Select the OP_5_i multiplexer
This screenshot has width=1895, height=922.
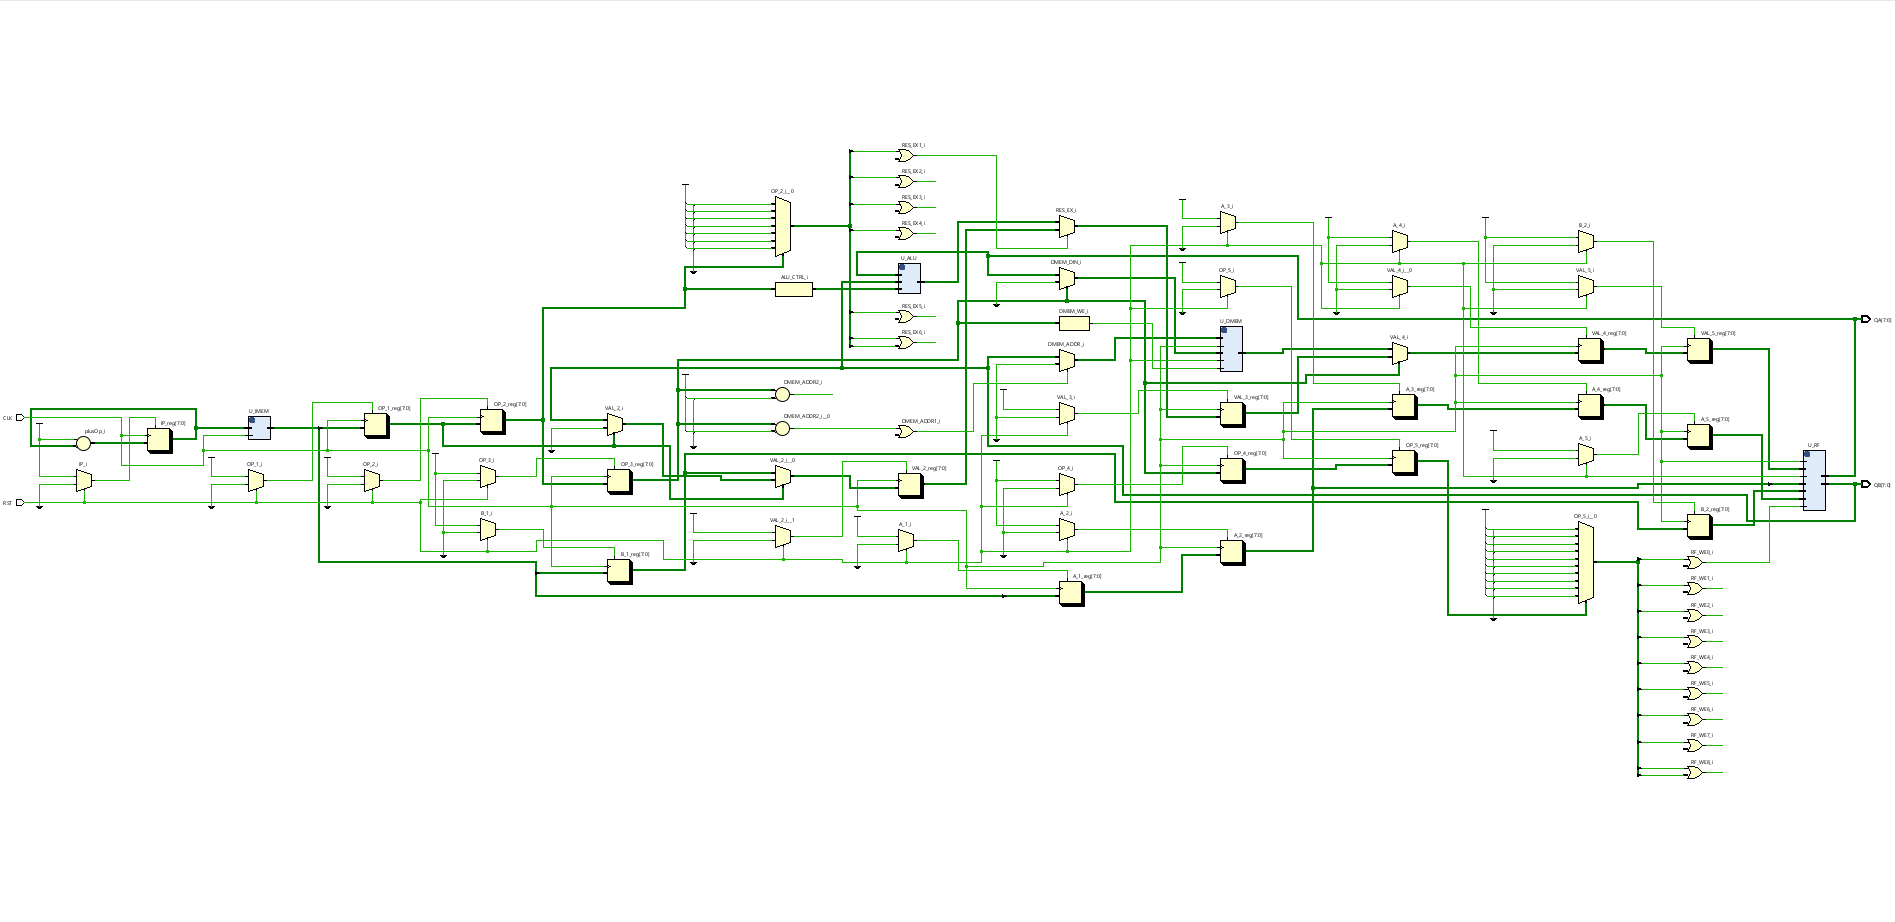click(1228, 287)
